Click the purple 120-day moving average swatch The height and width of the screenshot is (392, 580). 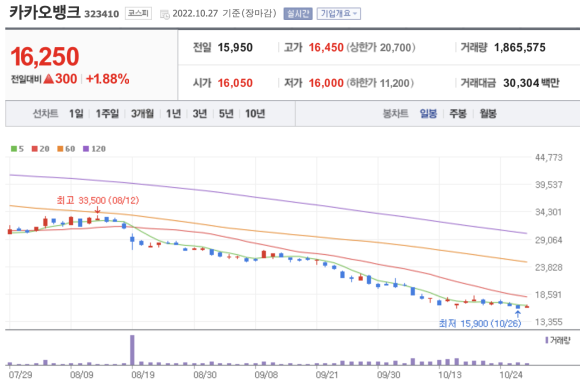tap(86, 149)
